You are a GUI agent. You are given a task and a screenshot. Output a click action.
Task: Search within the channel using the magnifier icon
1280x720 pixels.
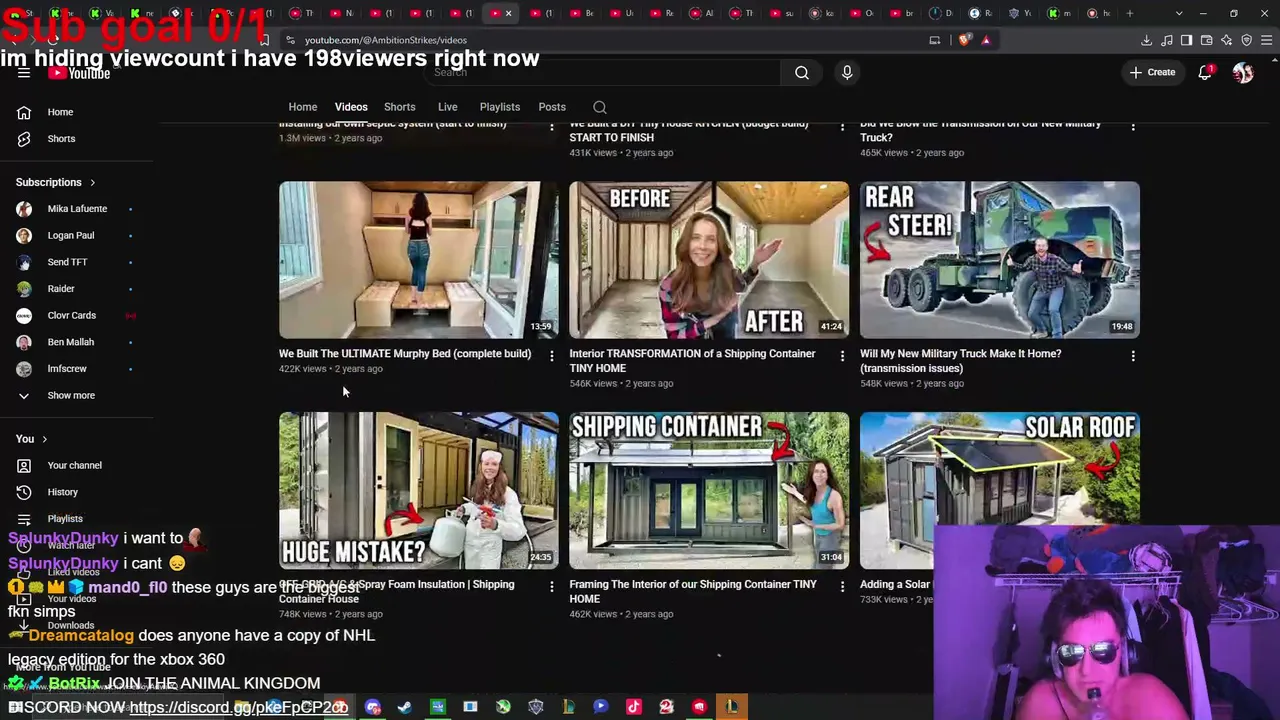pyautogui.click(x=600, y=107)
